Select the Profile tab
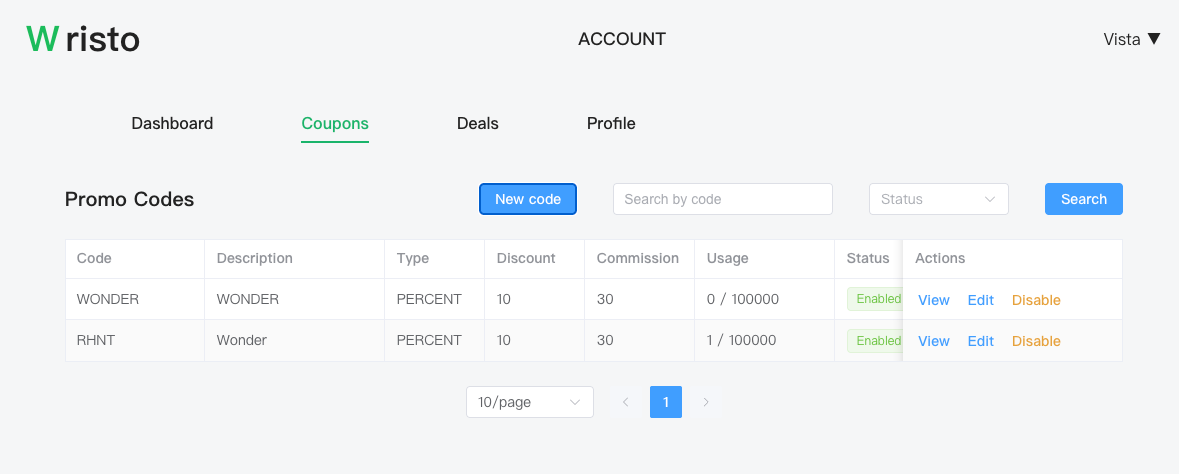 [x=611, y=124]
